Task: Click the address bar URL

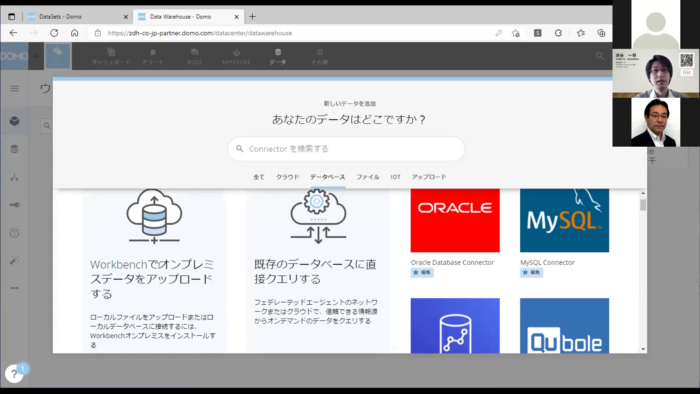Action: 200,33
